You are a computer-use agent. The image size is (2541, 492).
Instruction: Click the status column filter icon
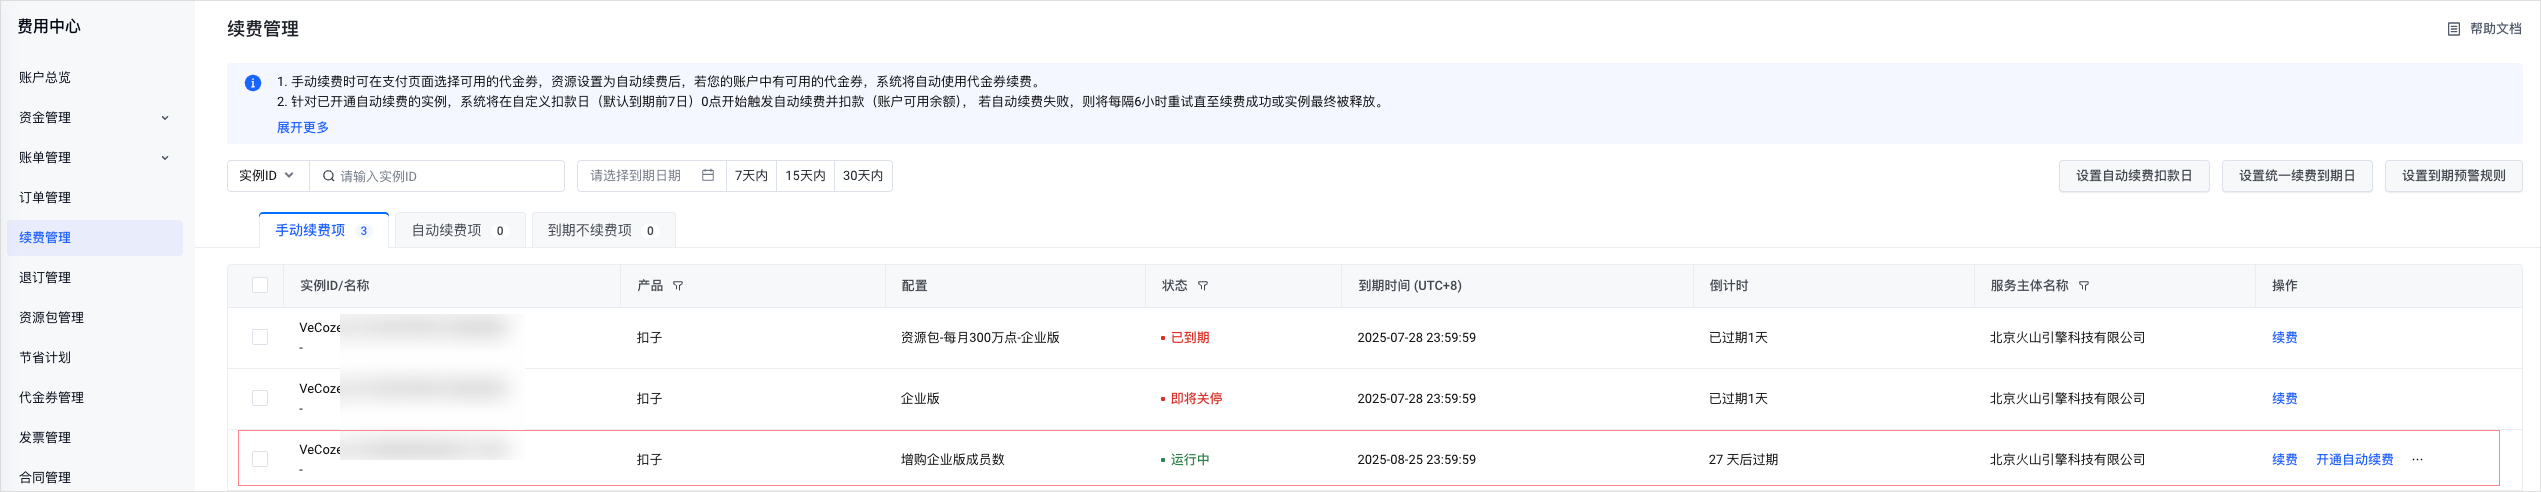coord(1203,286)
